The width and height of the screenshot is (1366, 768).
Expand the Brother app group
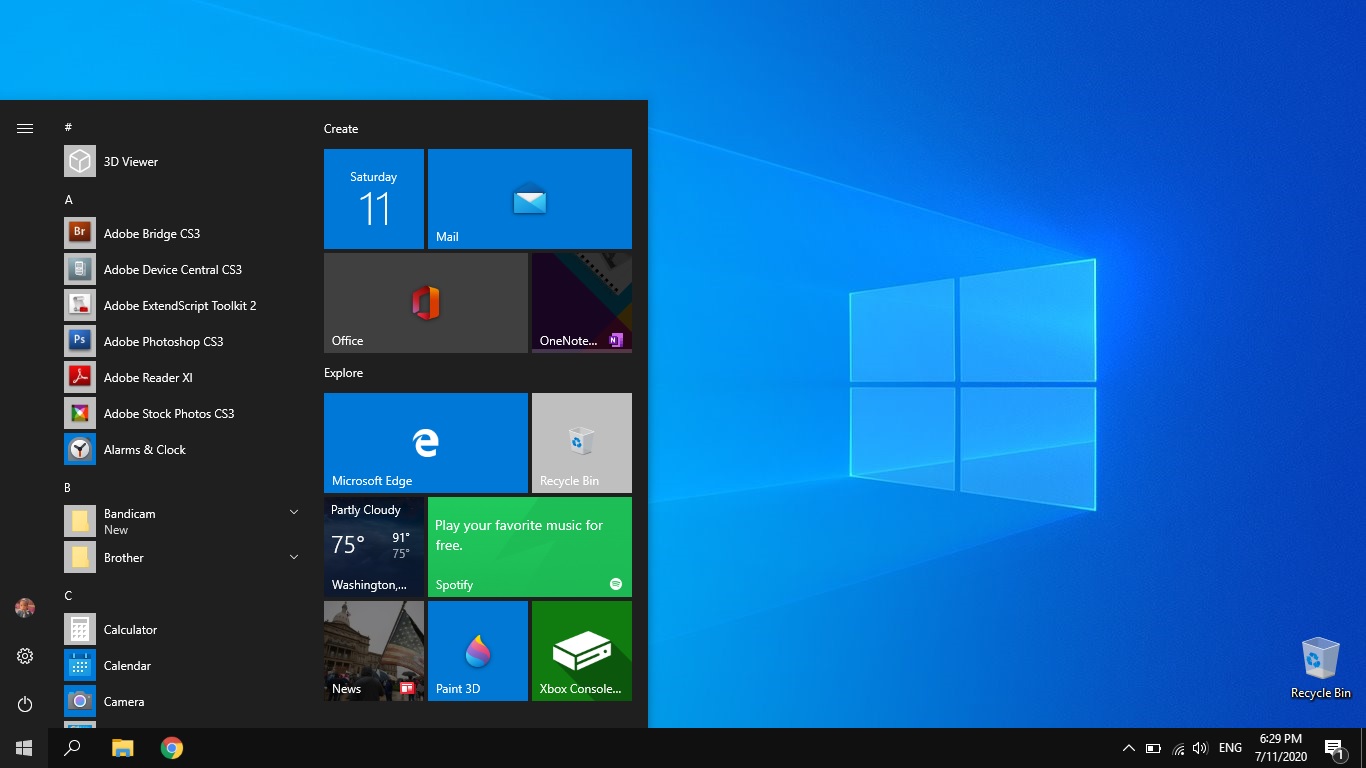tap(293, 557)
